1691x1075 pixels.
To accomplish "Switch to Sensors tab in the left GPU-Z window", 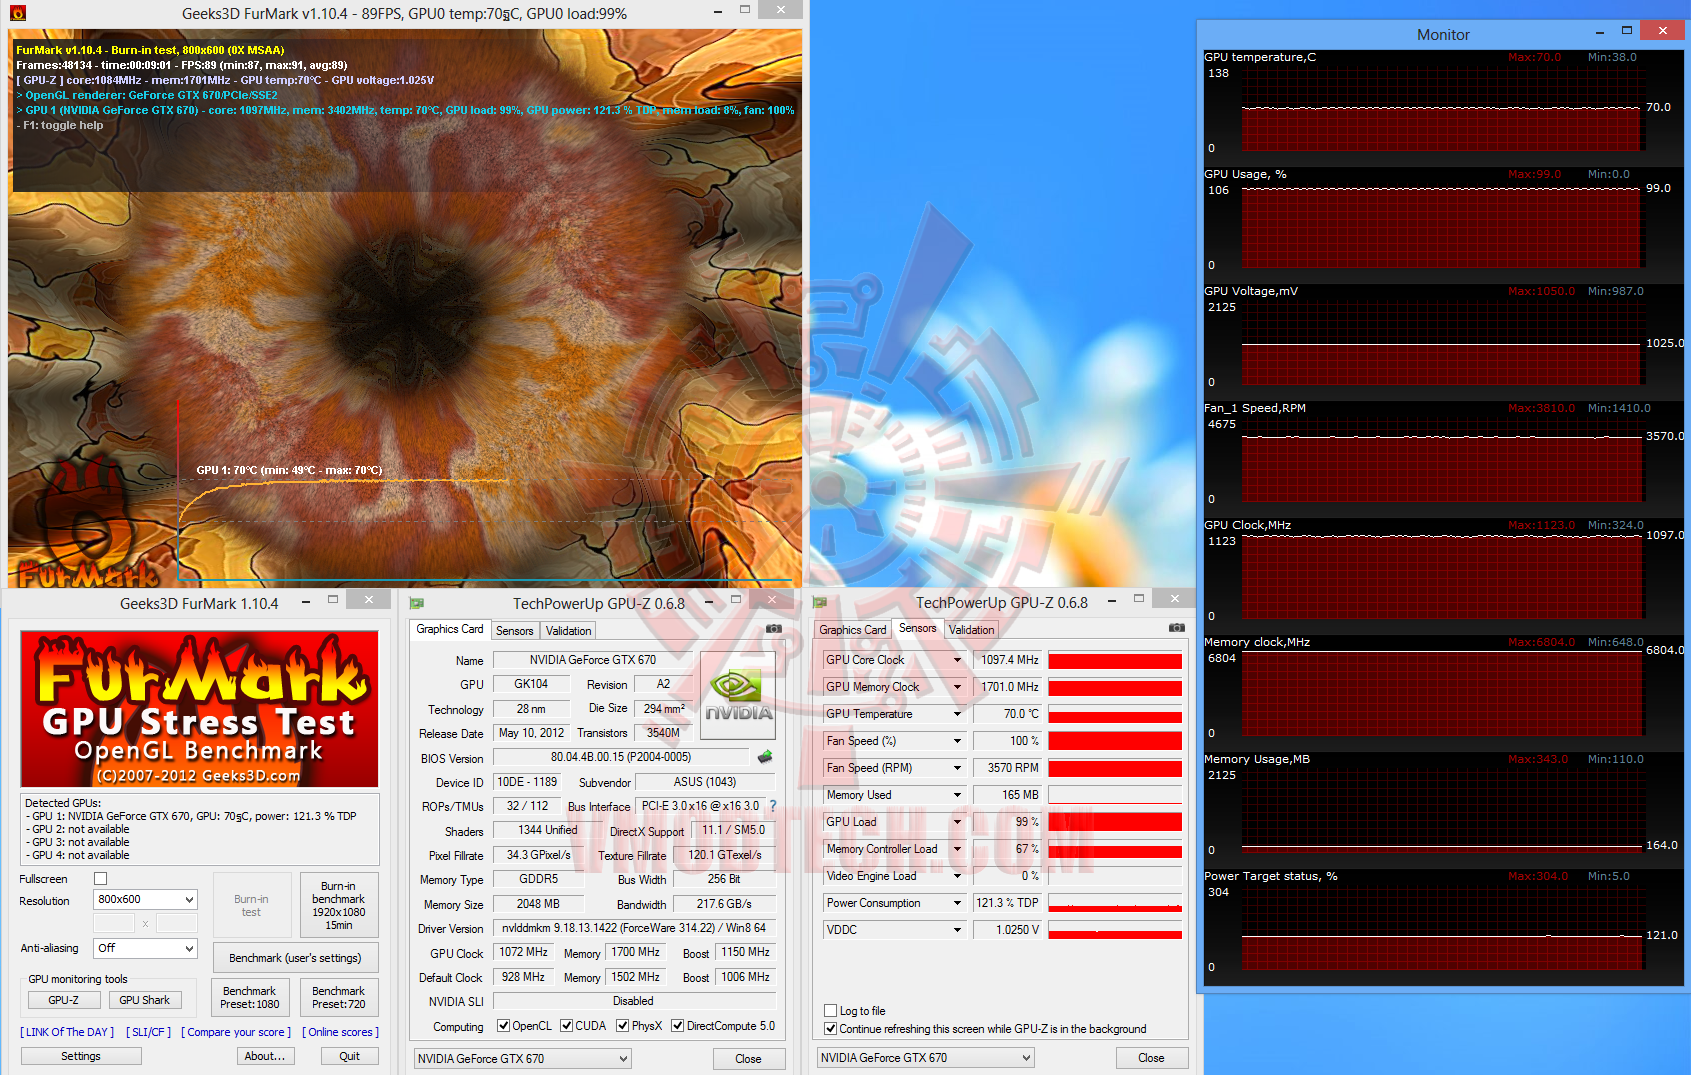I will (x=514, y=631).
